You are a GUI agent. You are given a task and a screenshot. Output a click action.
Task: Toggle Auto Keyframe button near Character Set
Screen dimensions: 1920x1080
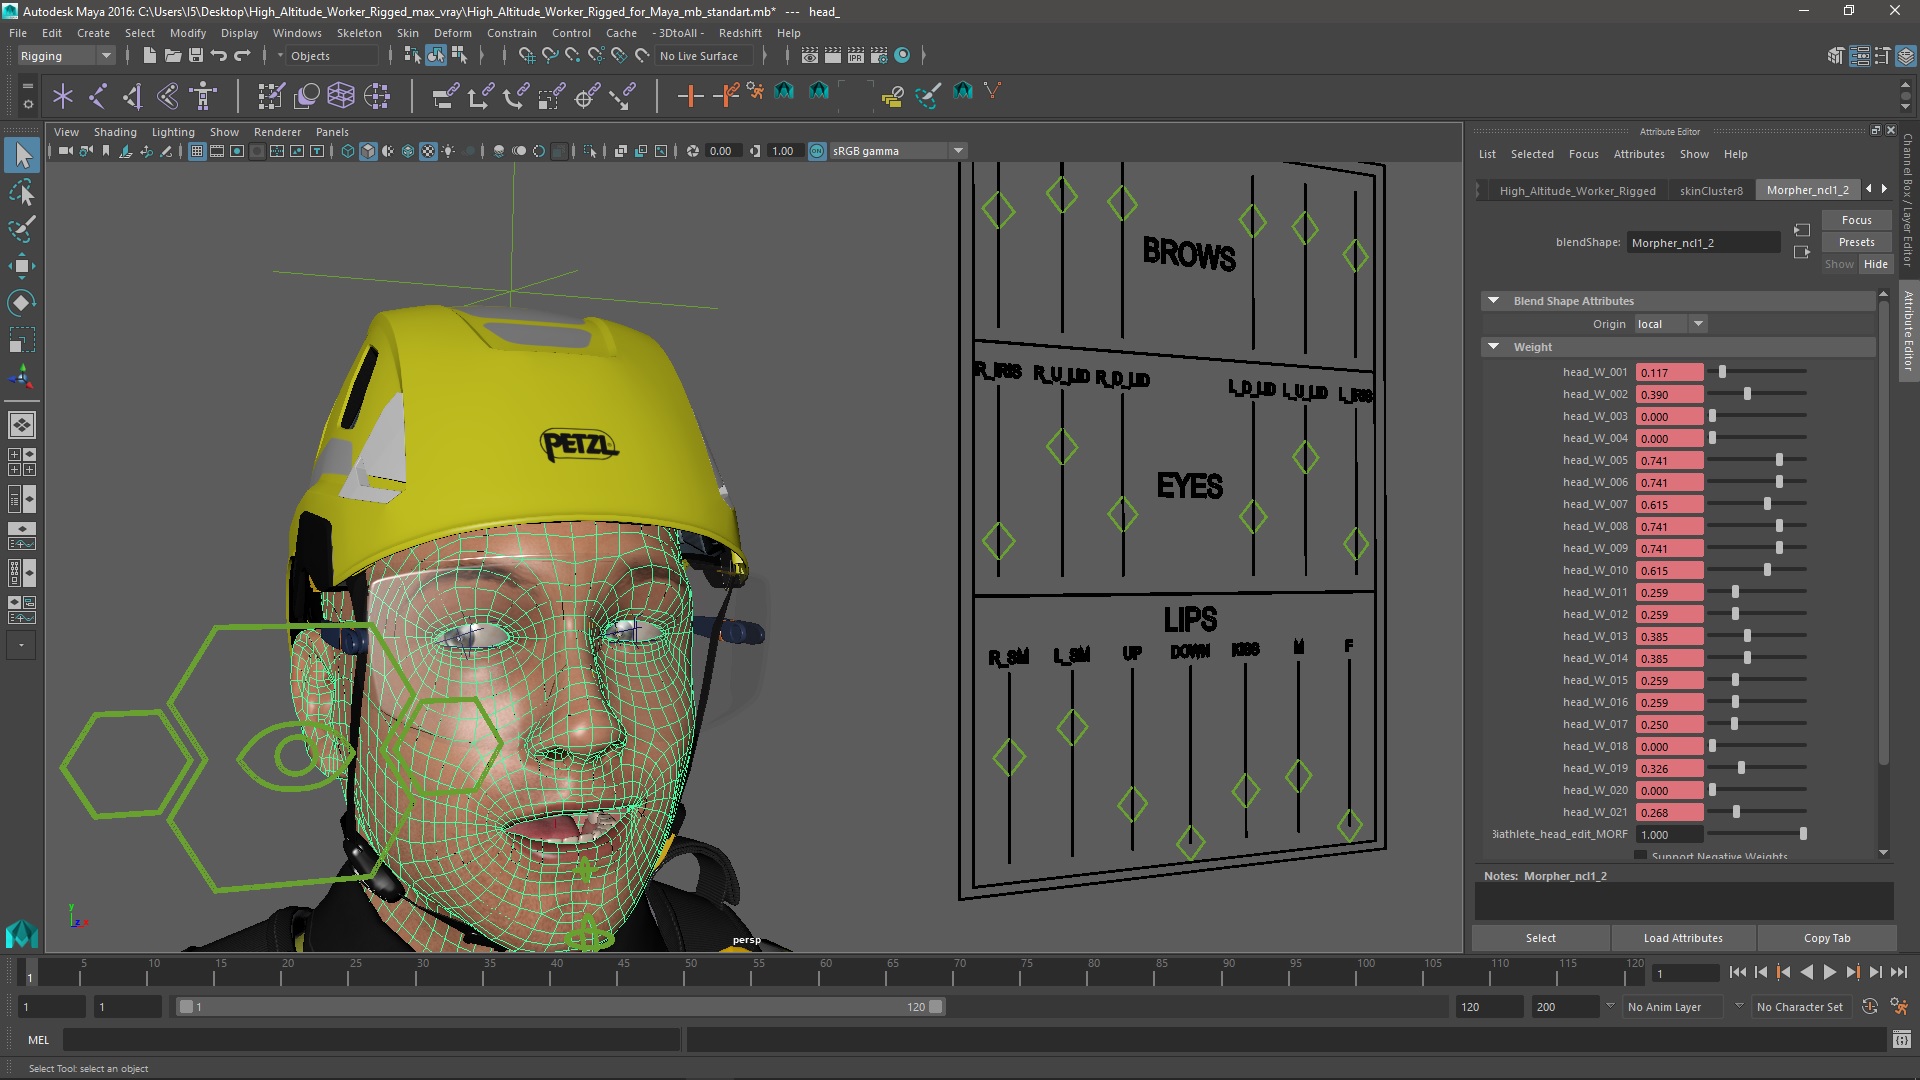pyautogui.click(x=1870, y=1007)
